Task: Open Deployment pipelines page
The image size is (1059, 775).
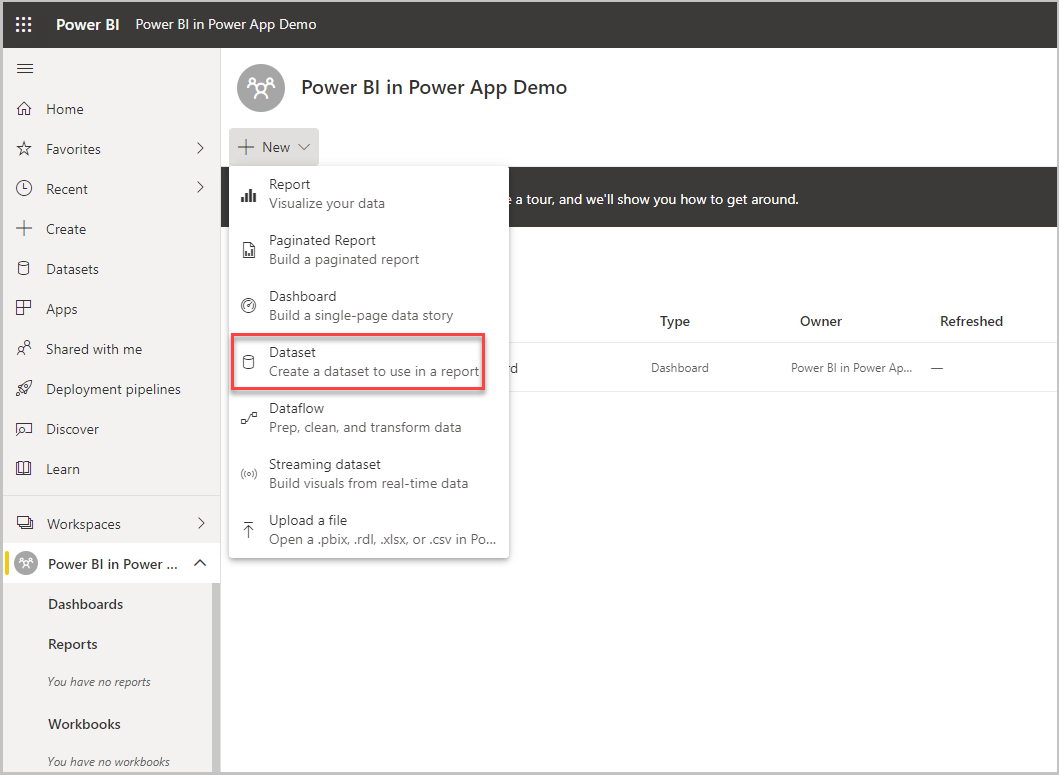Action: pos(113,389)
